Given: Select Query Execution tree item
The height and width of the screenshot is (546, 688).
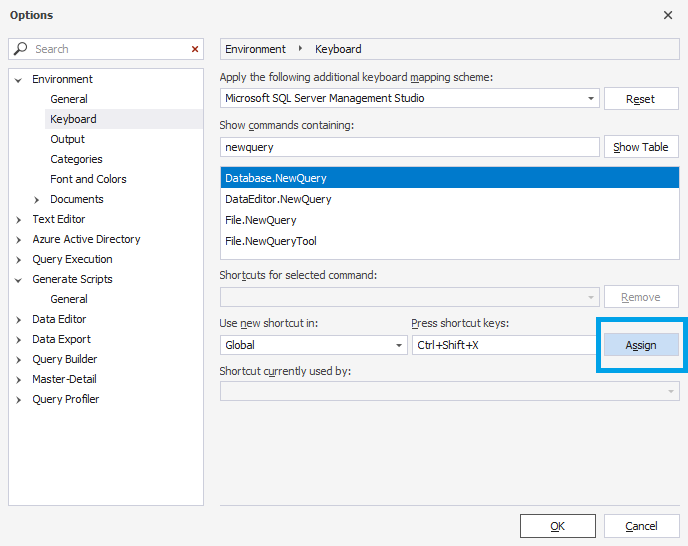Looking at the screenshot, I should (72, 259).
